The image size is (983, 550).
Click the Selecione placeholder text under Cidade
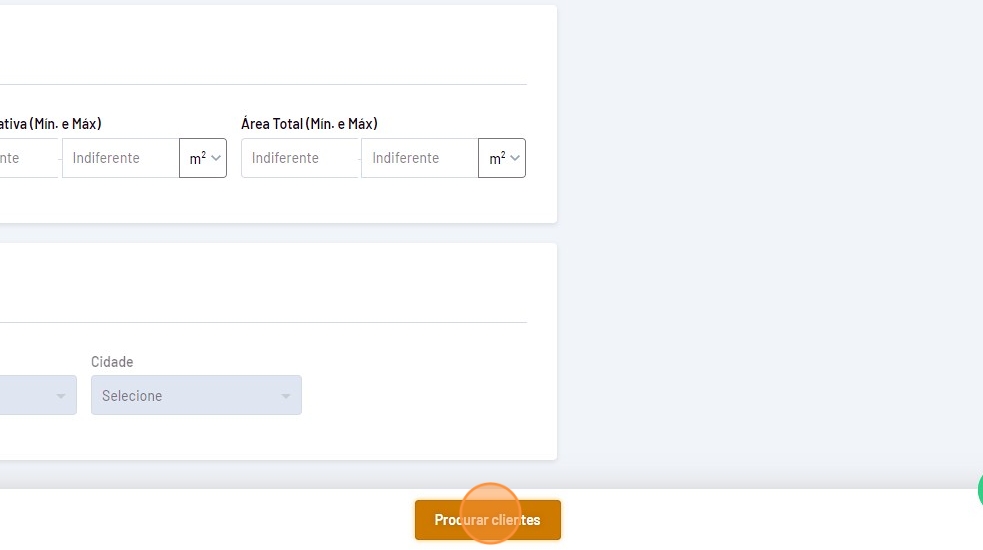(x=132, y=396)
